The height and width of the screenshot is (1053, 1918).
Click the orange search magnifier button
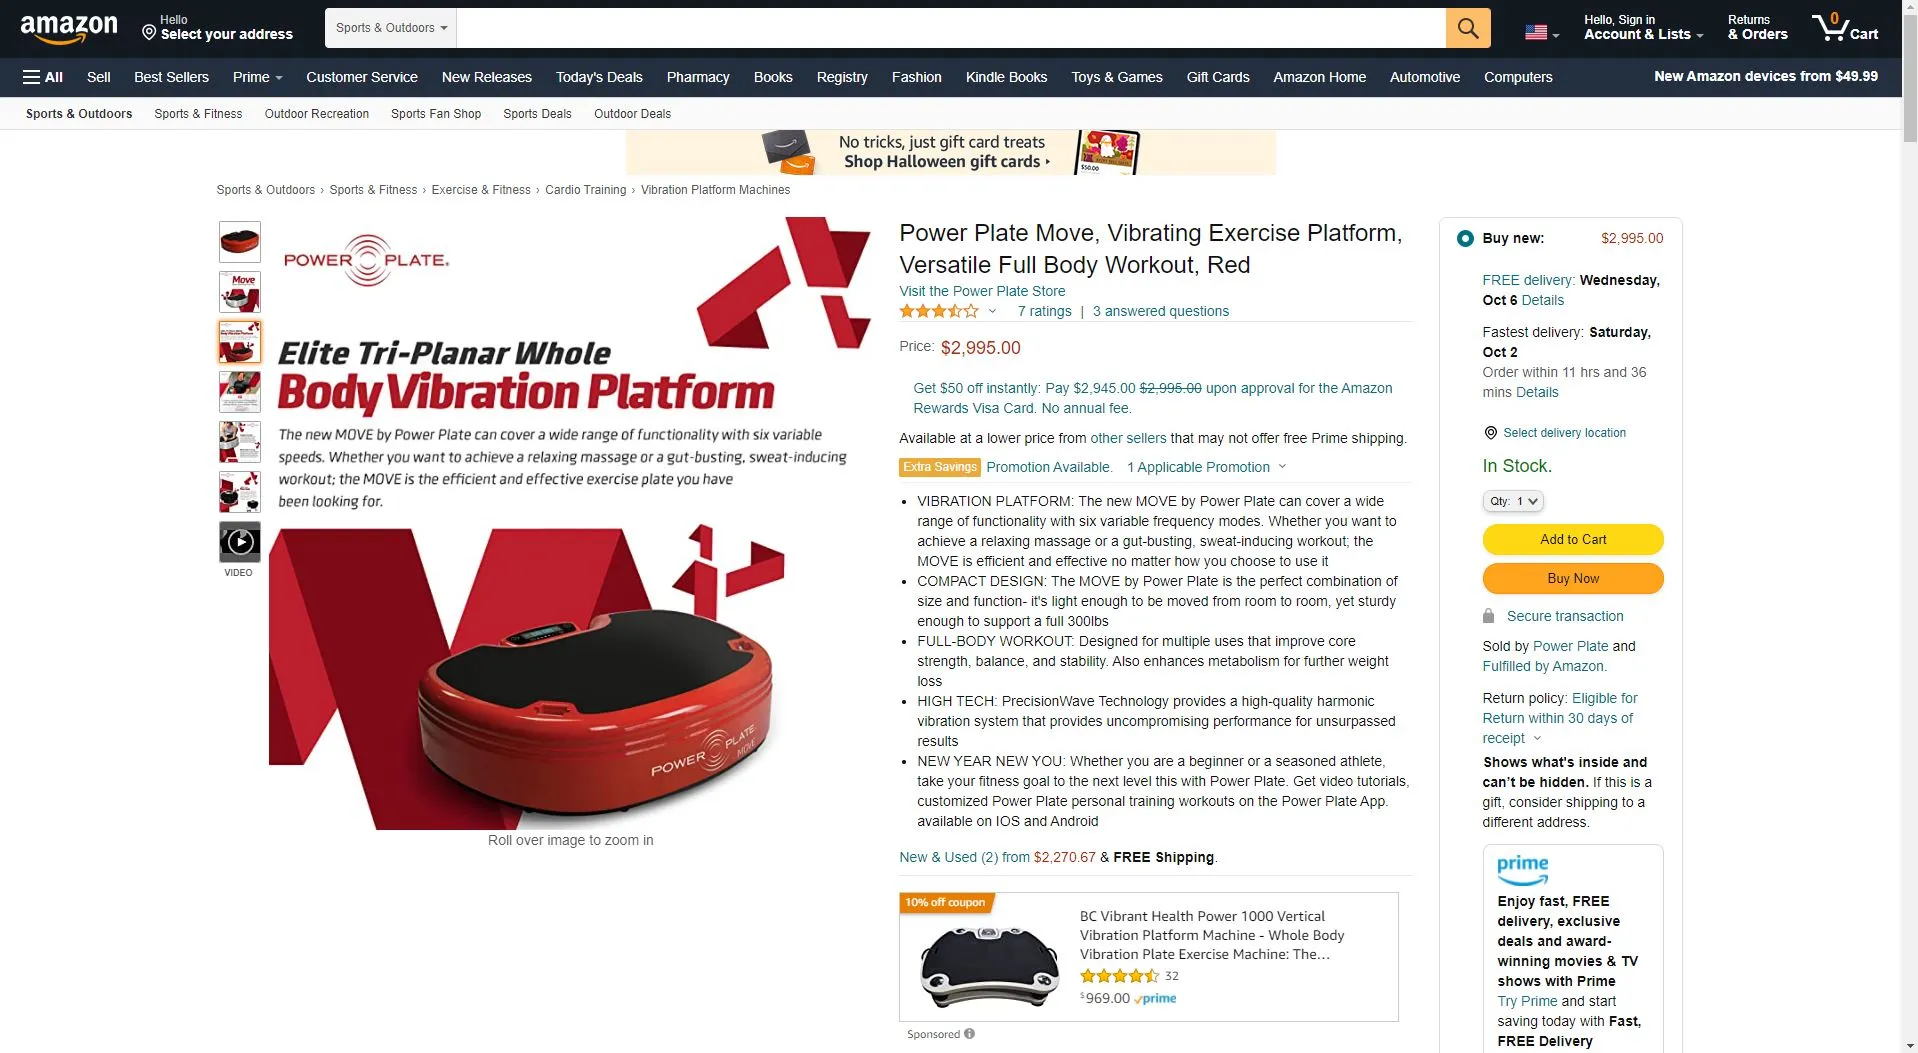click(1467, 28)
